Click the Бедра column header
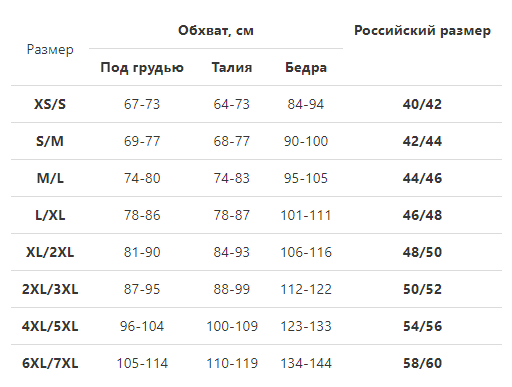Image resolution: width=512 pixels, height=387 pixels. click(306, 68)
